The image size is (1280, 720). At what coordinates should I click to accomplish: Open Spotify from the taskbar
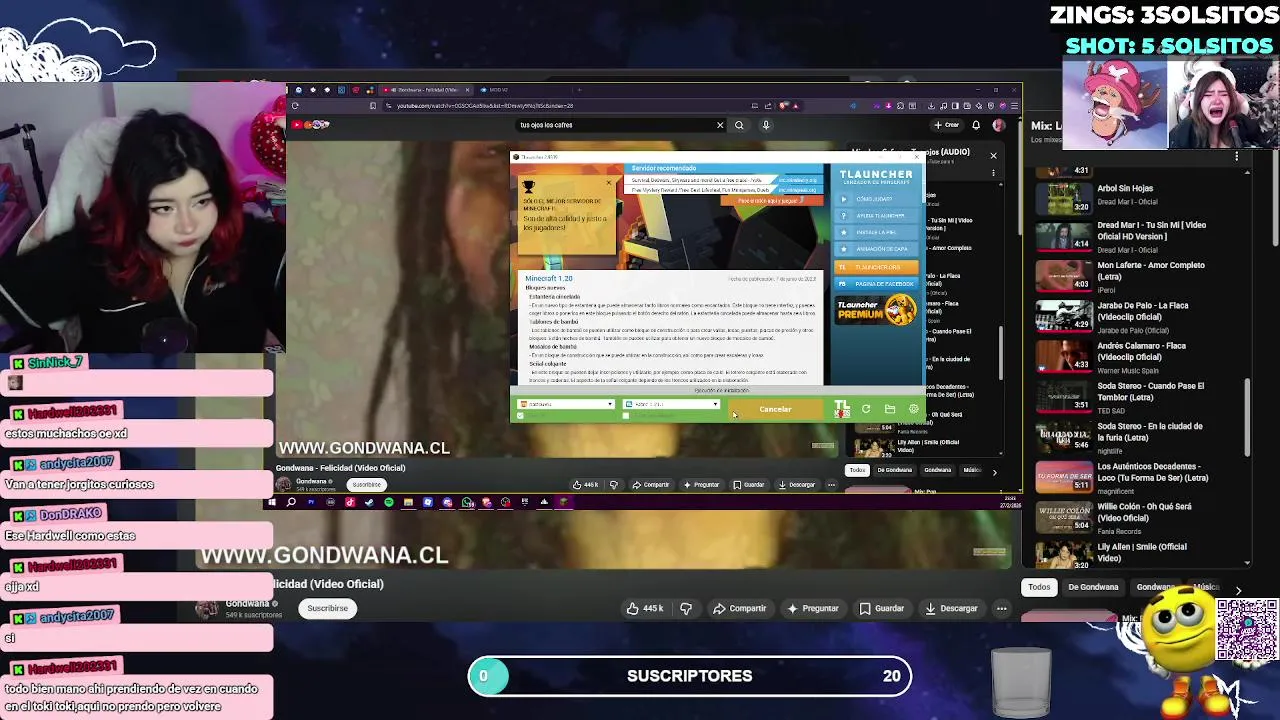click(x=389, y=502)
